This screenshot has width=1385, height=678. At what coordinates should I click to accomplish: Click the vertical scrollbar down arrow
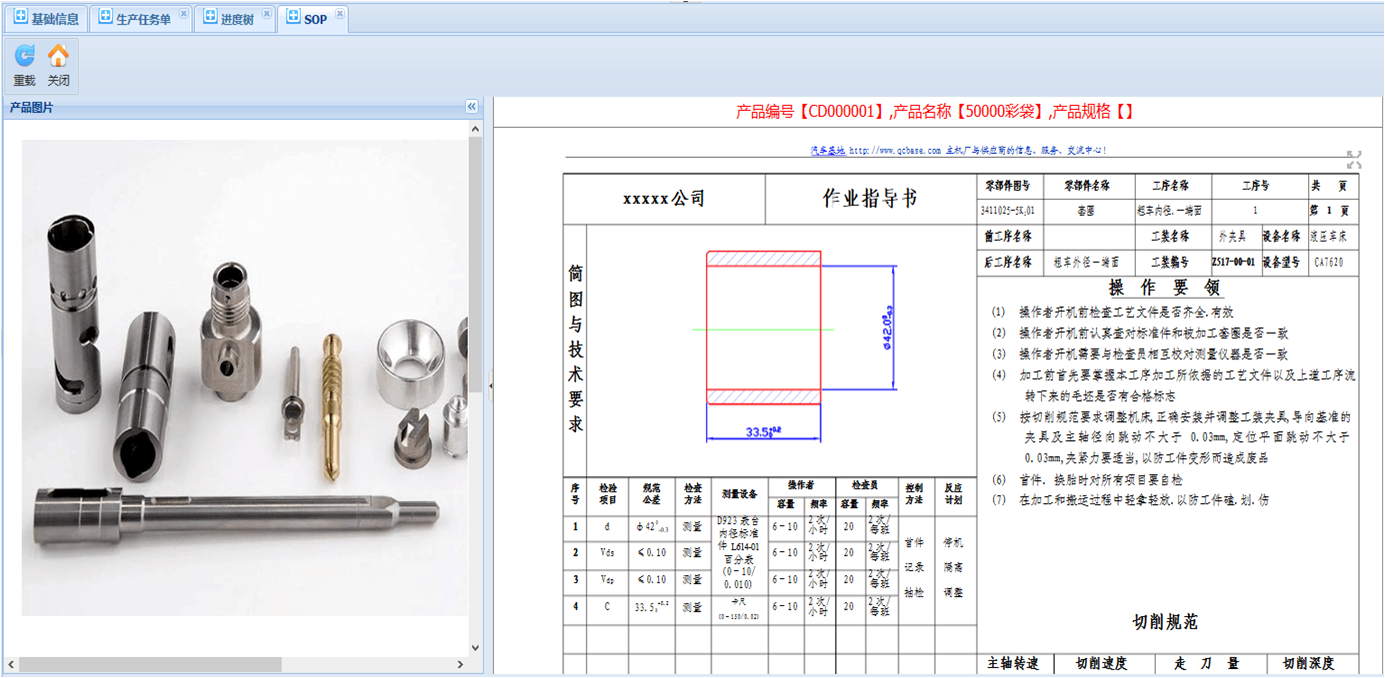coord(476,648)
